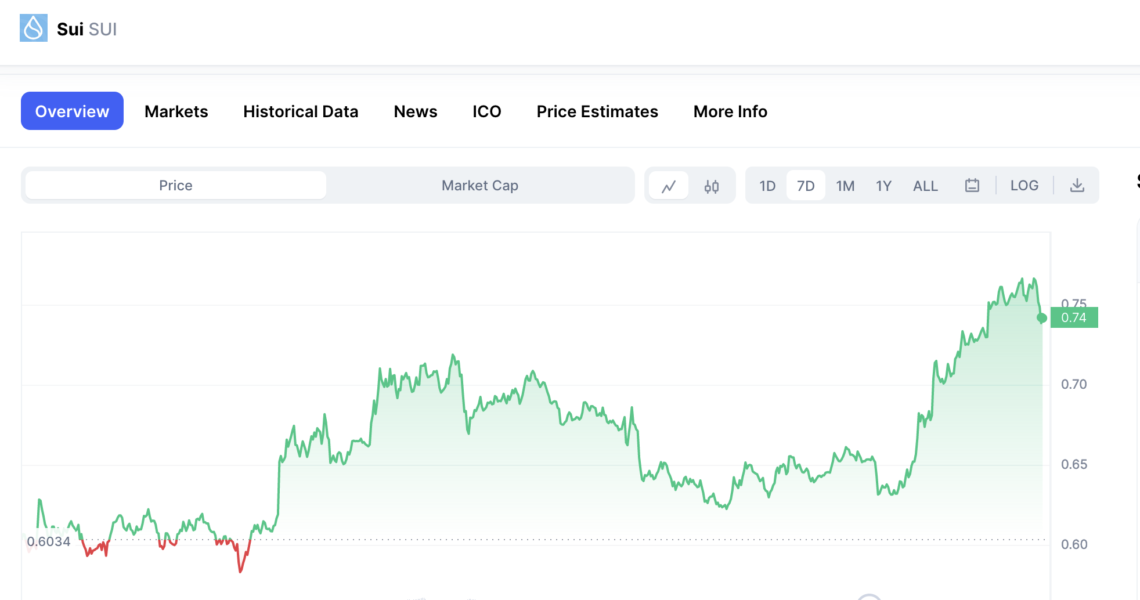1140x600 pixels.
Task: Open the Markets tab
Action: (176, 111)
